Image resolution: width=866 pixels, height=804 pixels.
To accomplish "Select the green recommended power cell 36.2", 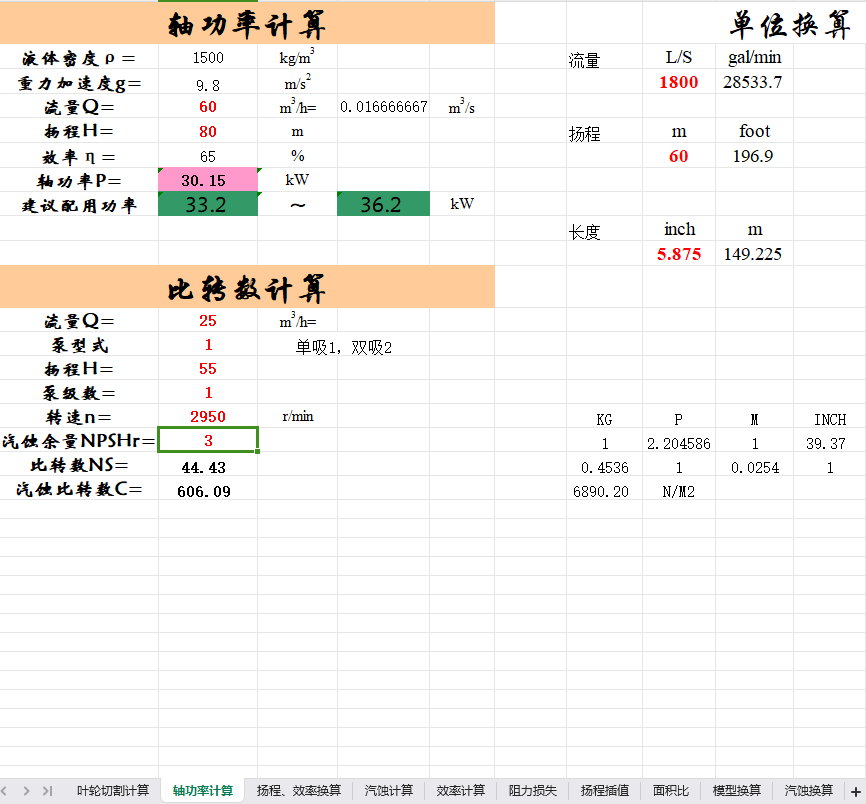I will 383,204.
